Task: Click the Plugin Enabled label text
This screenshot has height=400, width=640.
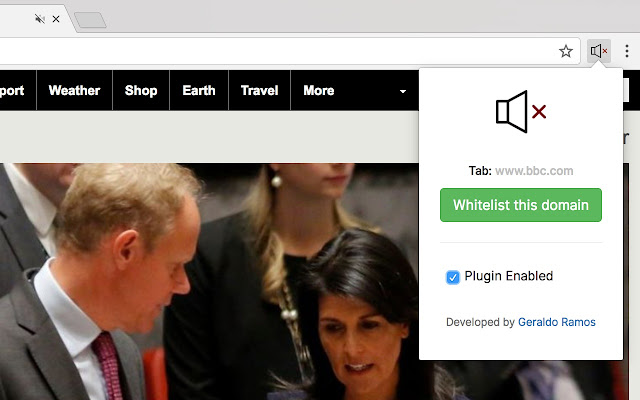Action: click(509, 276)
